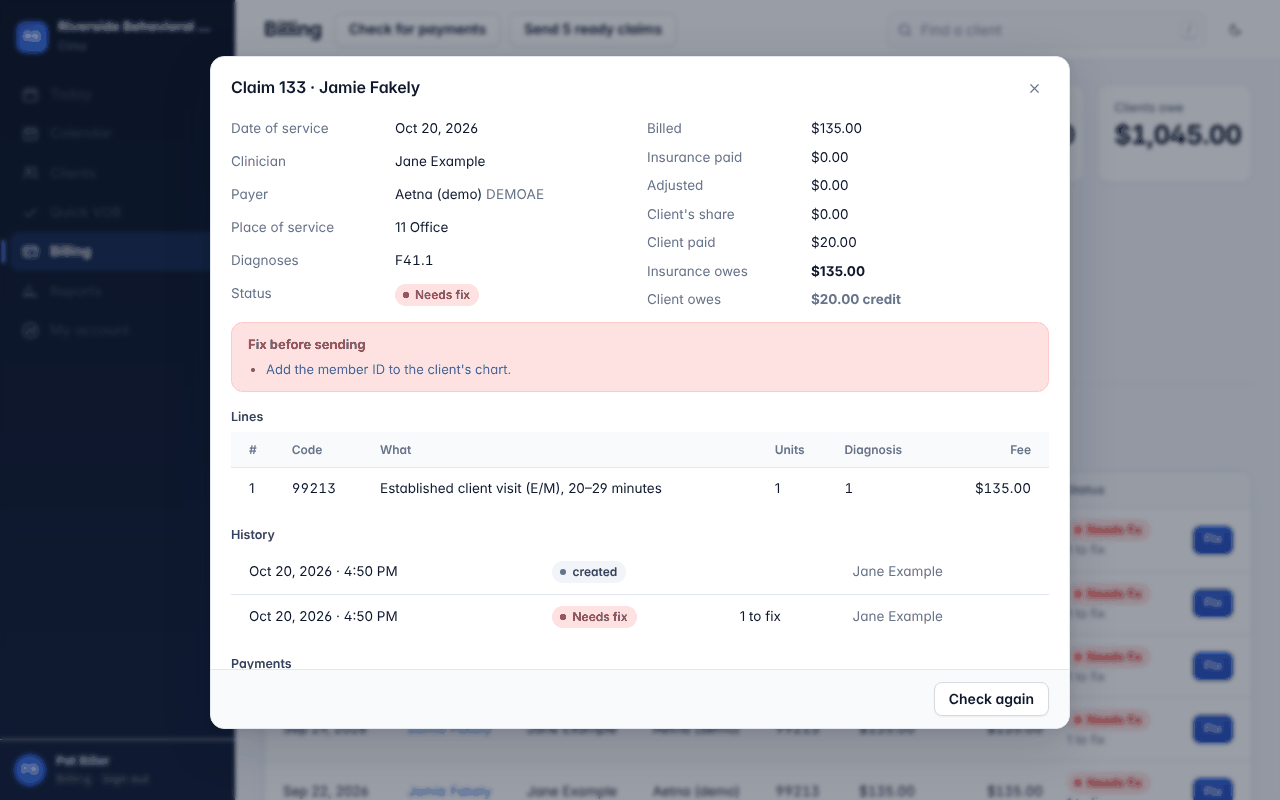Click the Client's share amount $0.00
This screenshot has width=1280, height=800.
pyautogui.click(x=830, y=214)
